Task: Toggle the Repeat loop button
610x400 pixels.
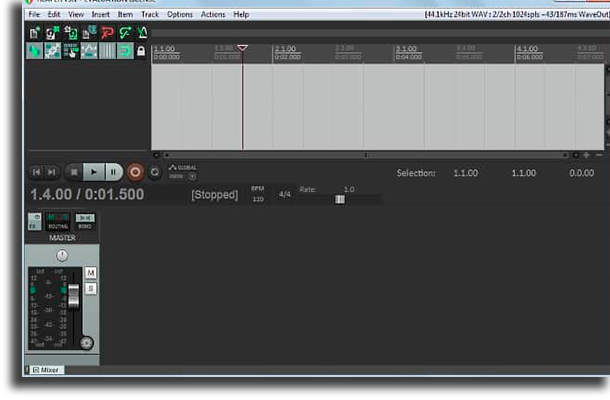Action: (155, 172)
